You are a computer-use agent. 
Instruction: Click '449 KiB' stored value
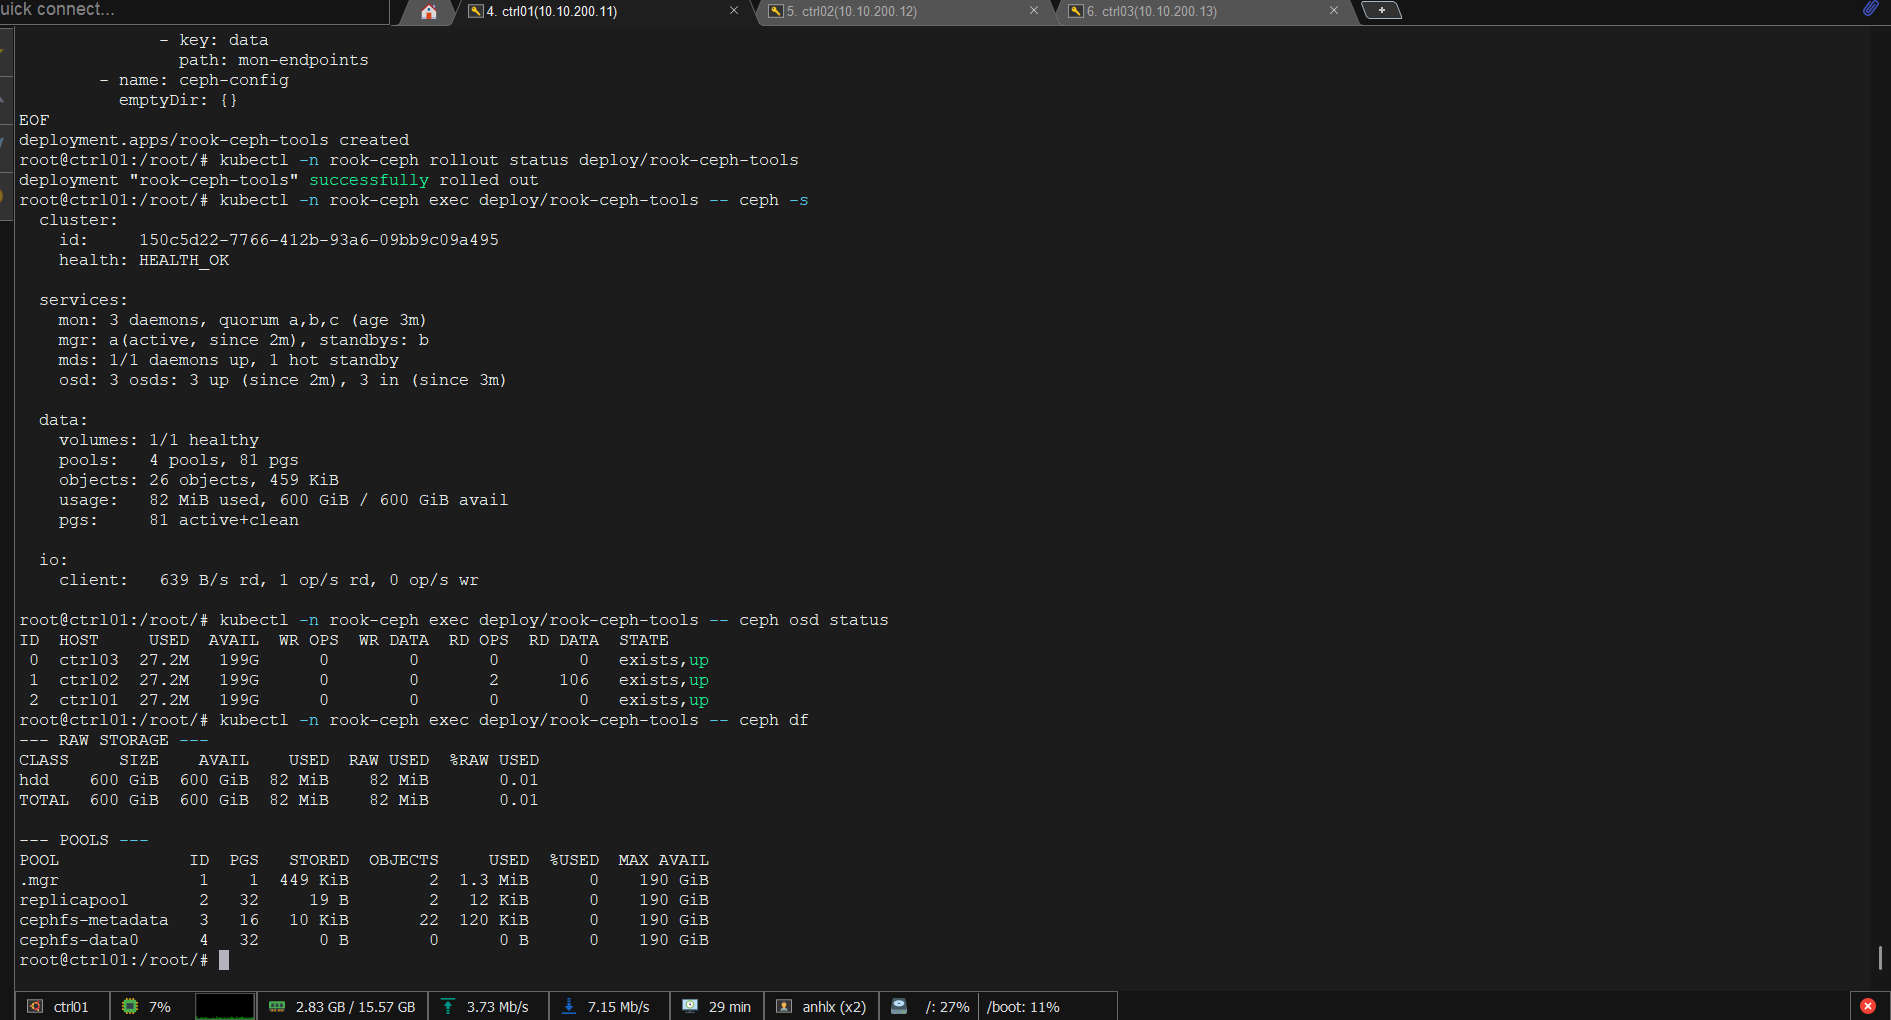[314, 880]
